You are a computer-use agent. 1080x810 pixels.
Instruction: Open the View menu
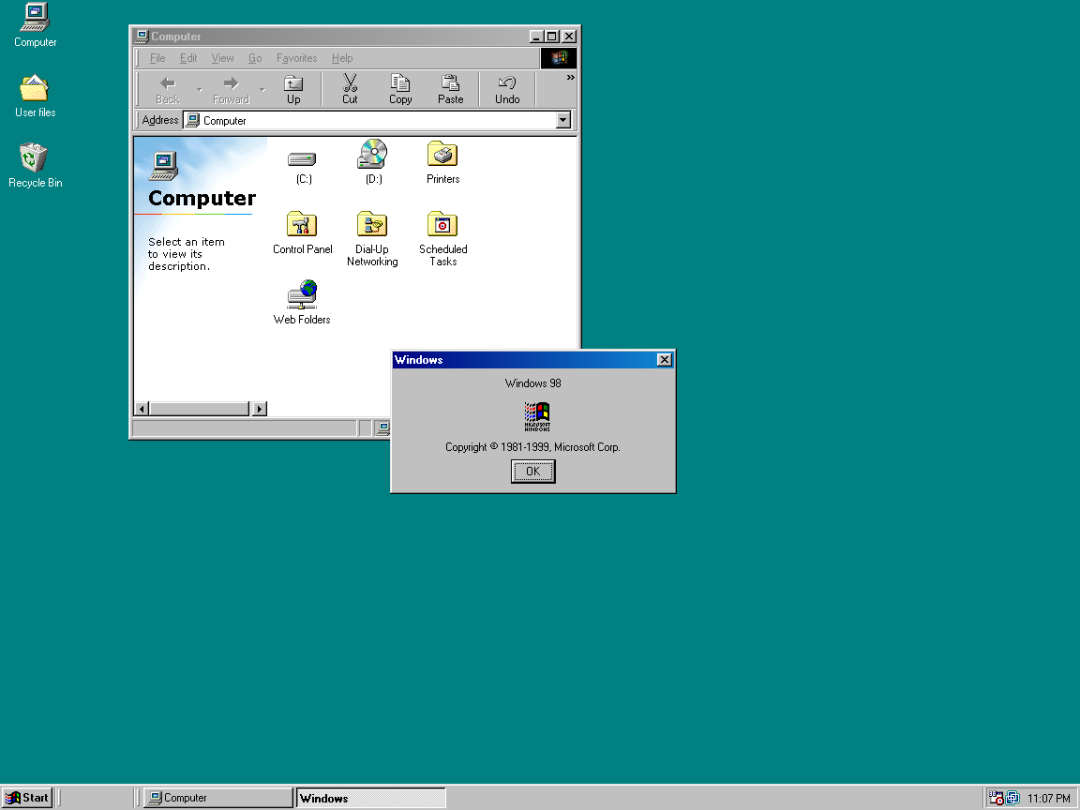[x=222, y=57]
